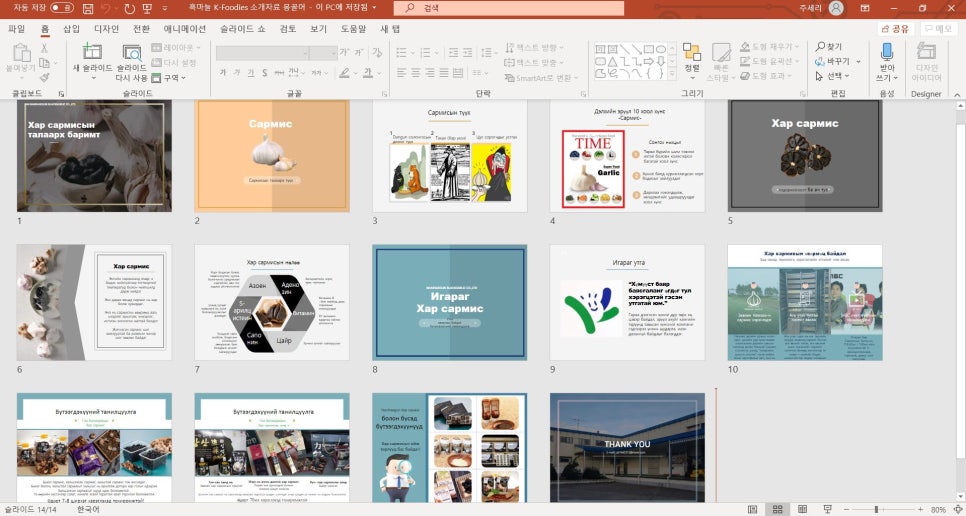The height and width of the screenshot is (516, 966).
Task: Open the 파일 menu tab
Action: (16, 29)
